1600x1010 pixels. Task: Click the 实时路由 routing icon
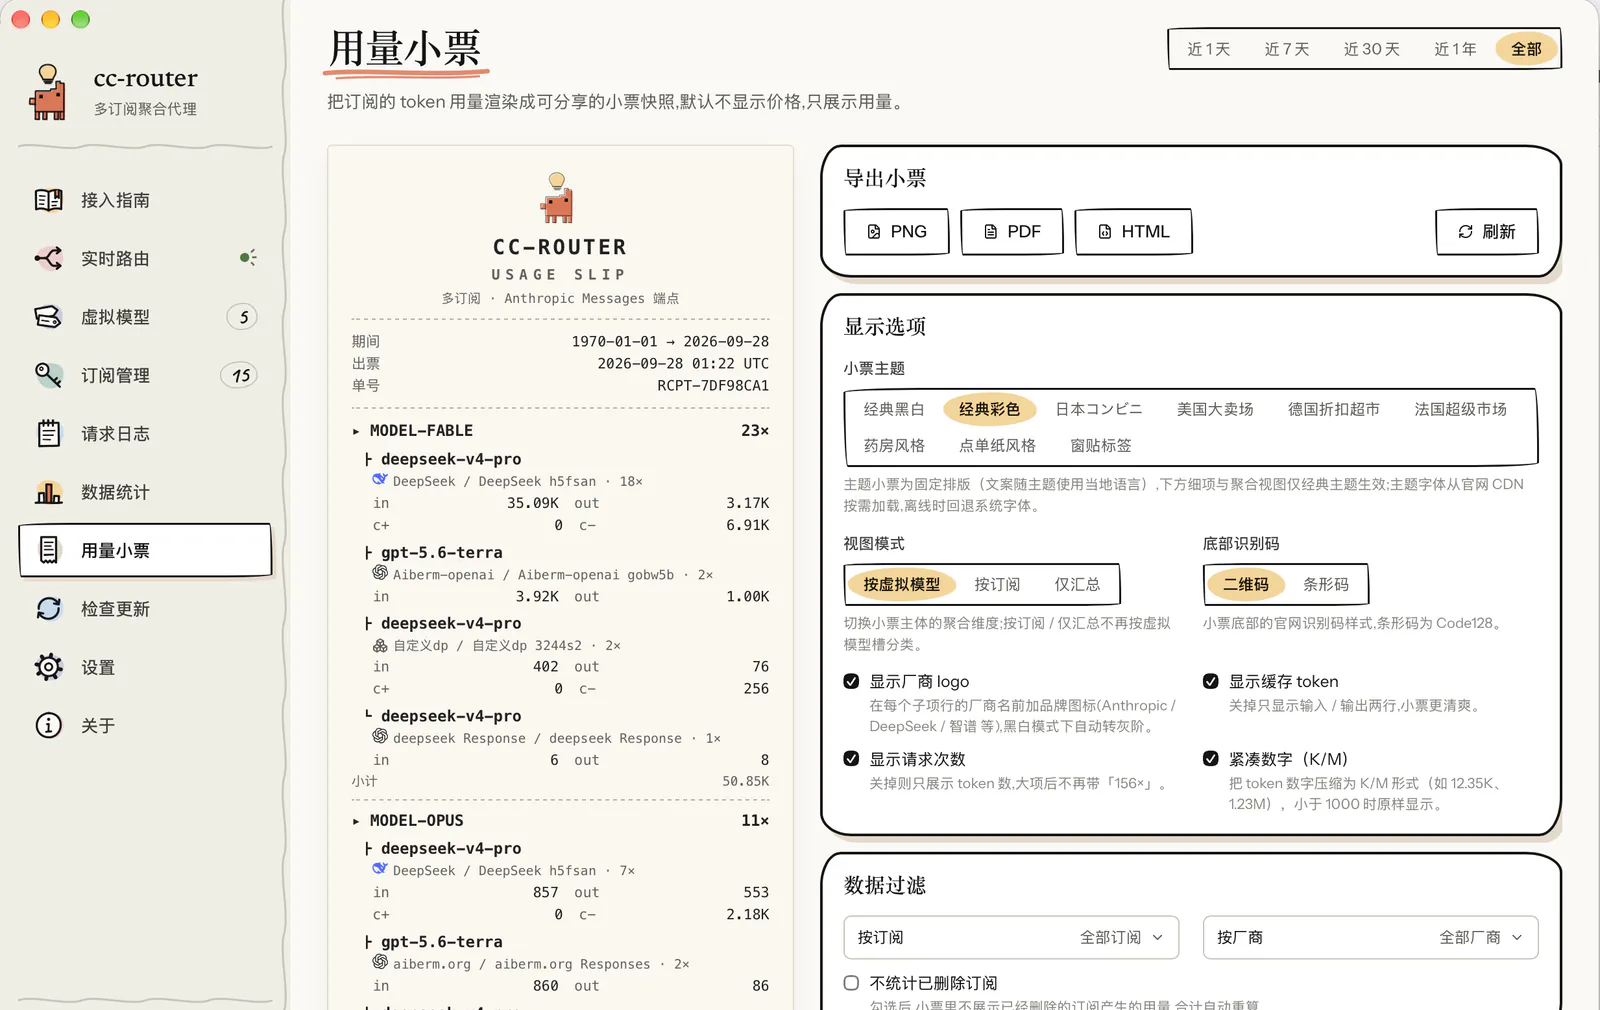pos(48,258)
